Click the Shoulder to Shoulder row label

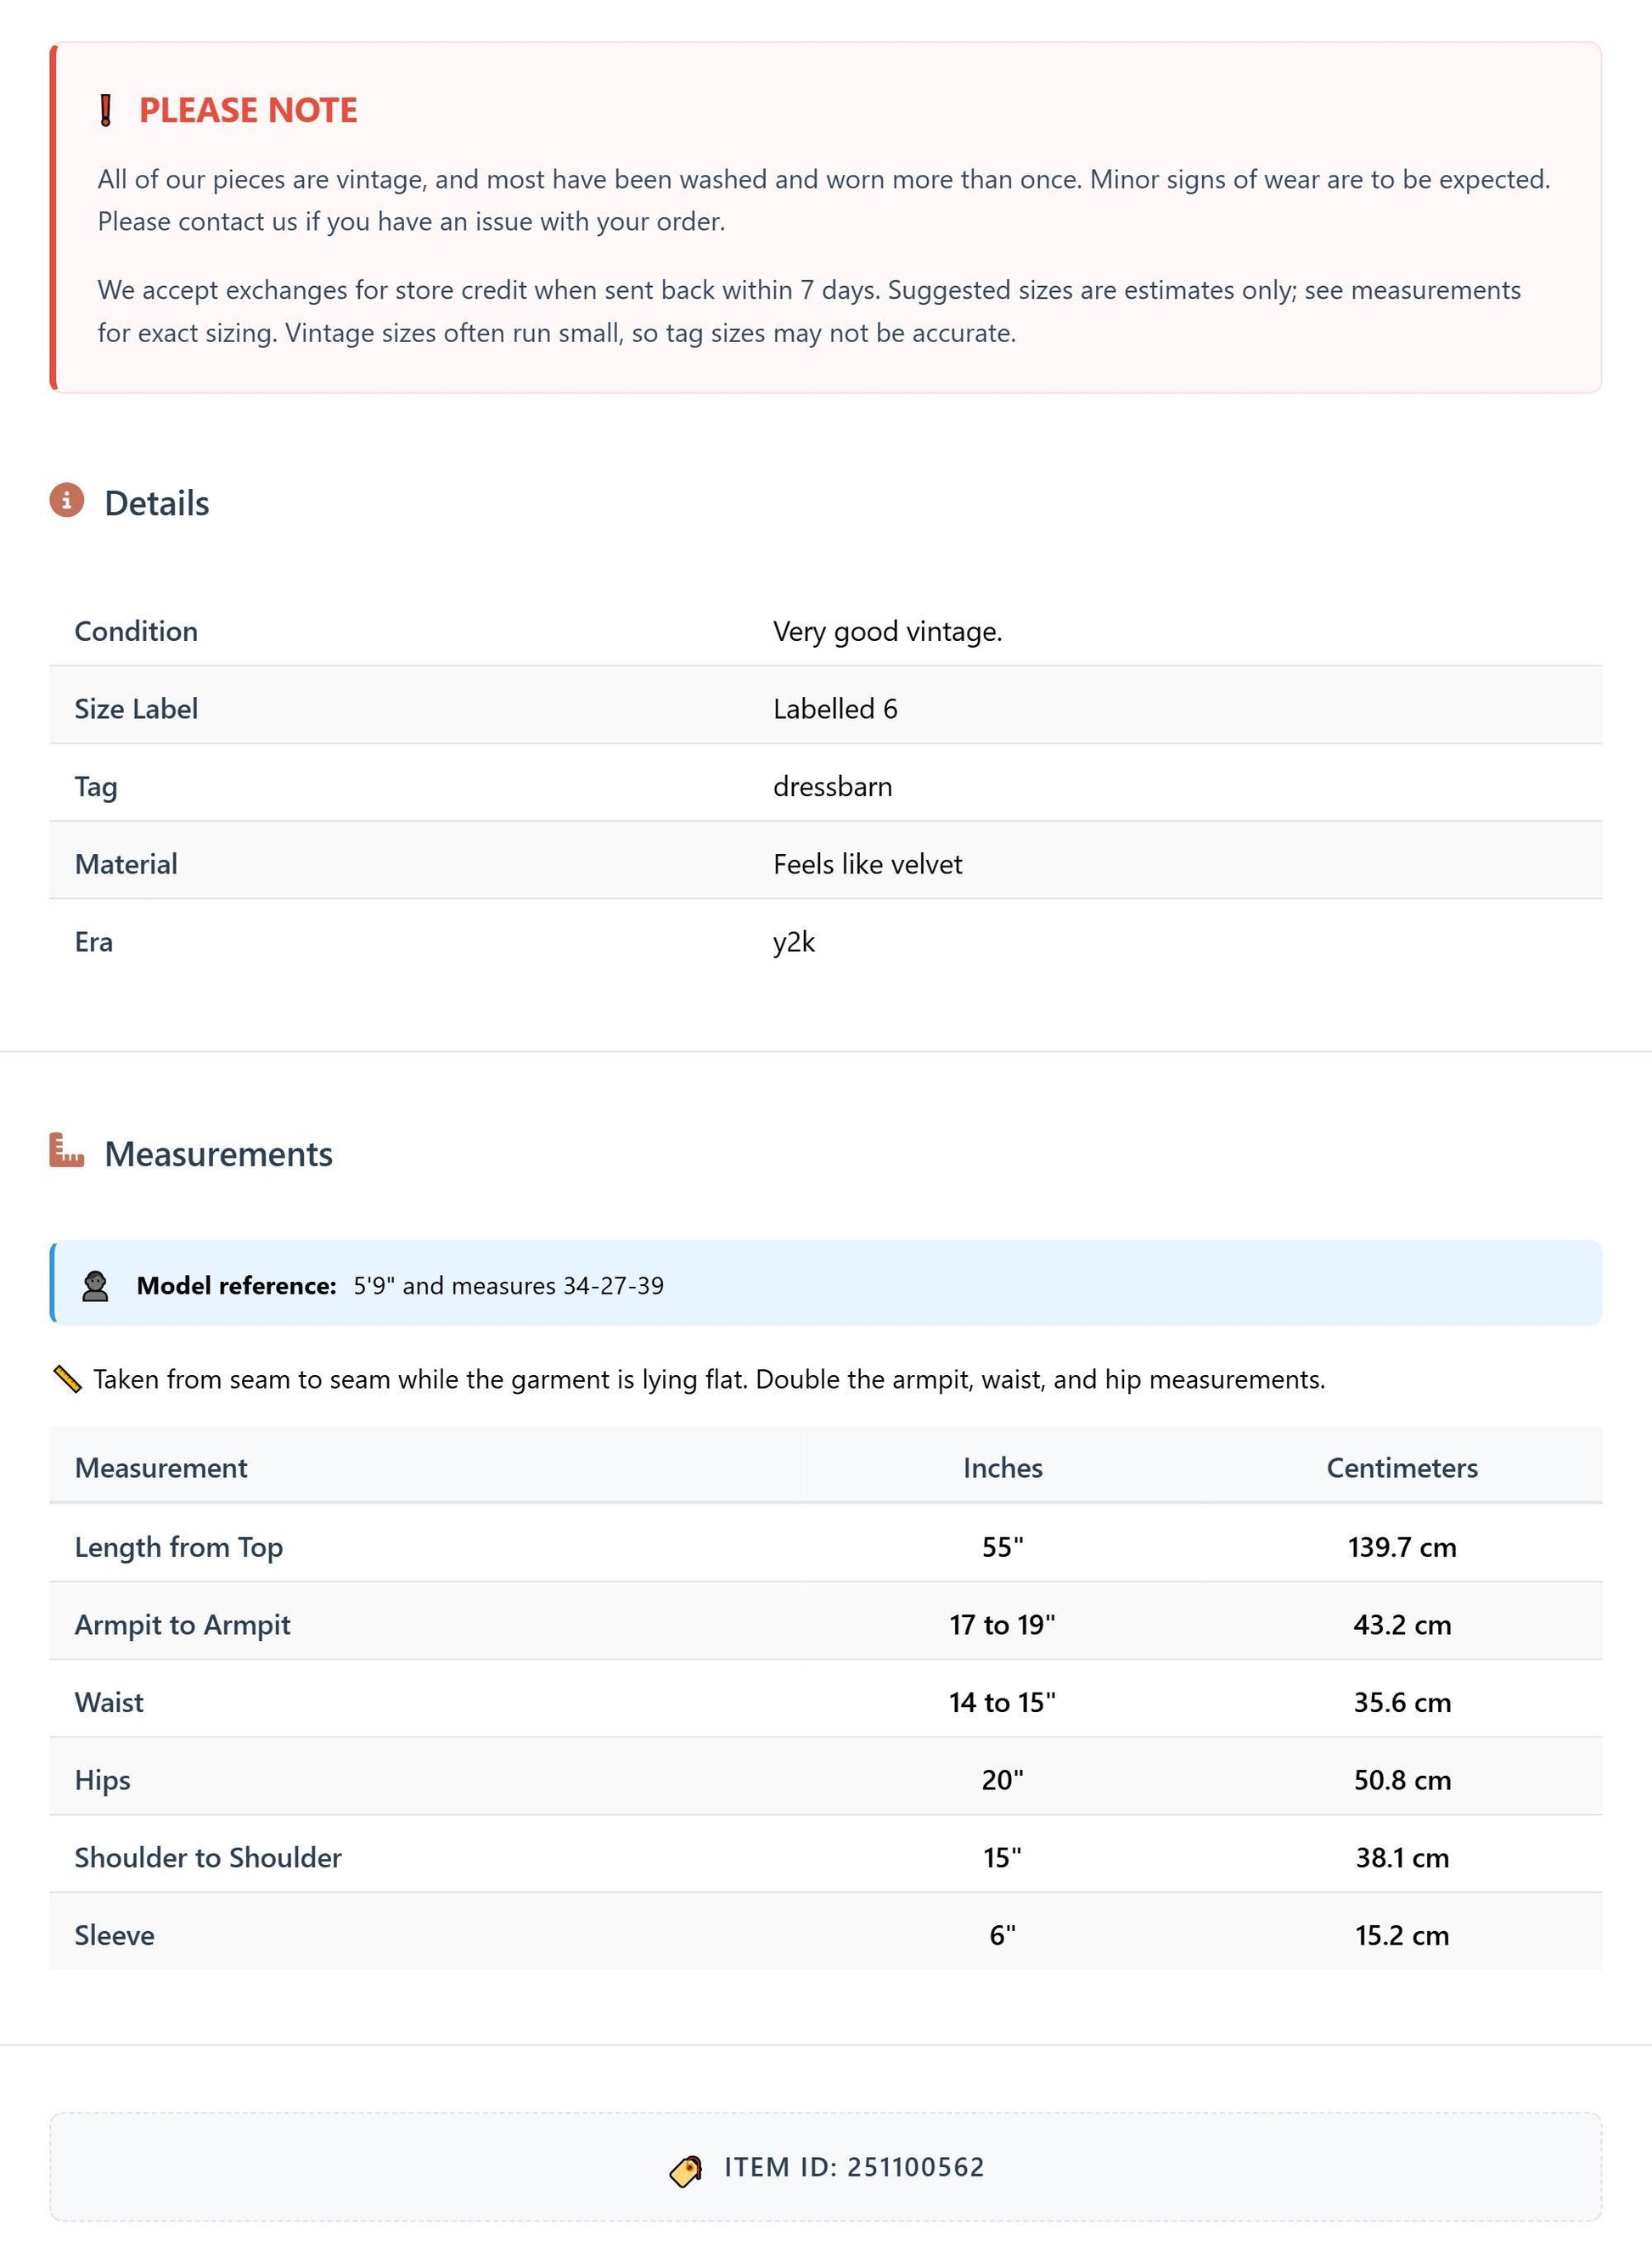click(x=208, y=1857)
